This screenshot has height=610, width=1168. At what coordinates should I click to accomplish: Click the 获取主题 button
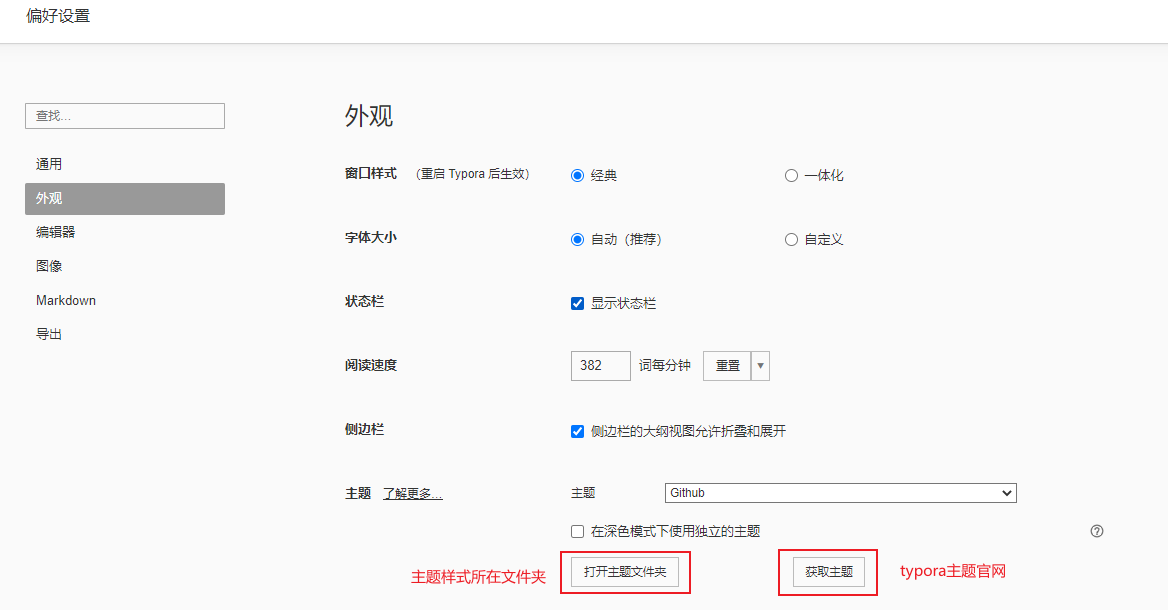829,572
